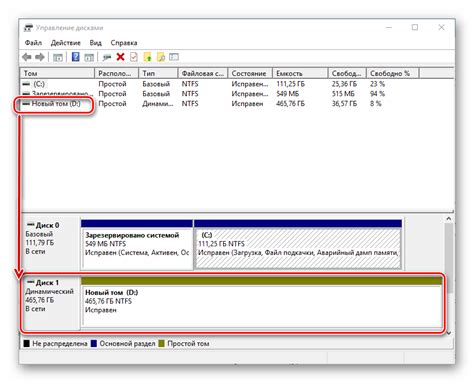
Task: Open the Справка menu
Action: 124,43
